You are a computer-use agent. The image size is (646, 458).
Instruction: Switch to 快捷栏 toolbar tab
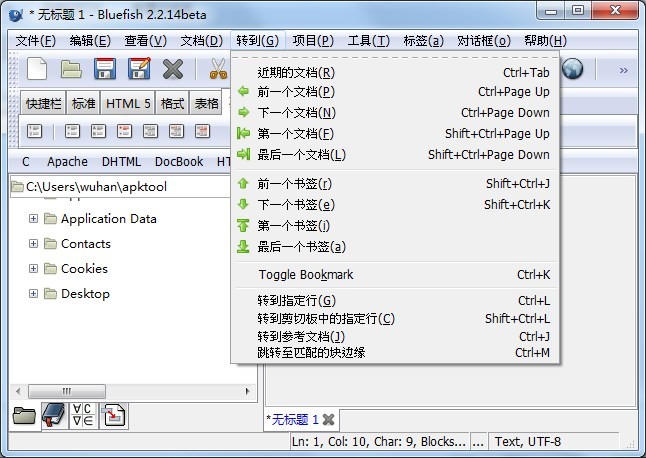pos(43,103)
